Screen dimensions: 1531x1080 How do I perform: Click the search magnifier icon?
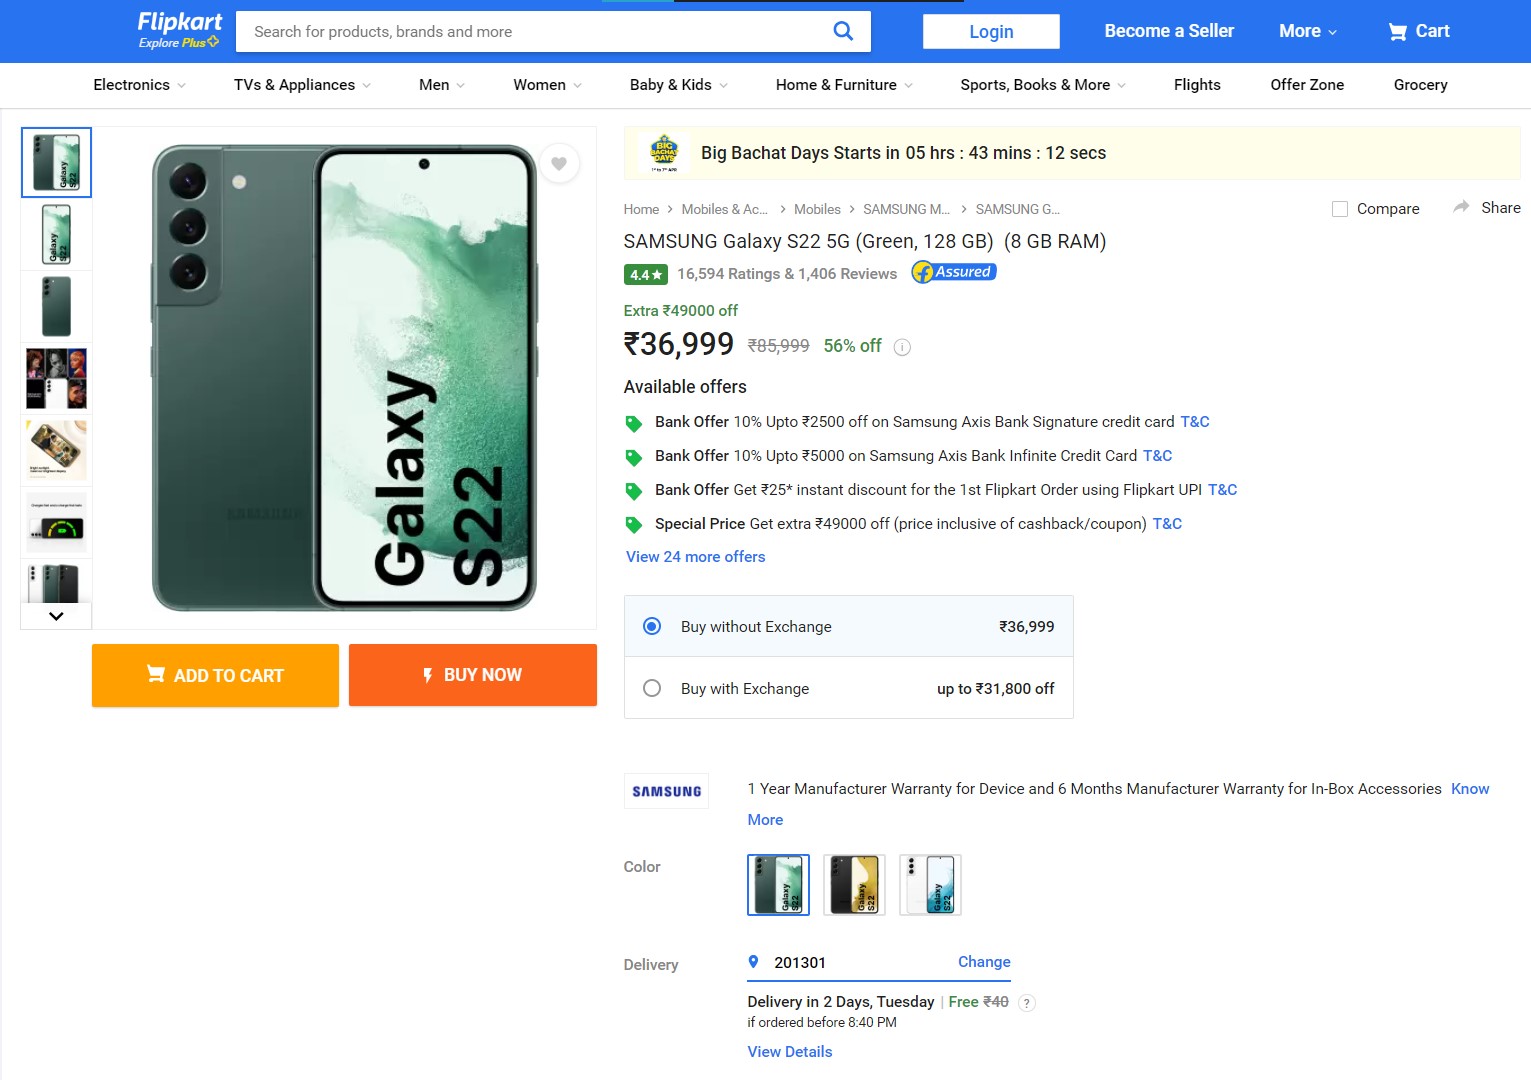pyautogui.click(x=843, y=31)
